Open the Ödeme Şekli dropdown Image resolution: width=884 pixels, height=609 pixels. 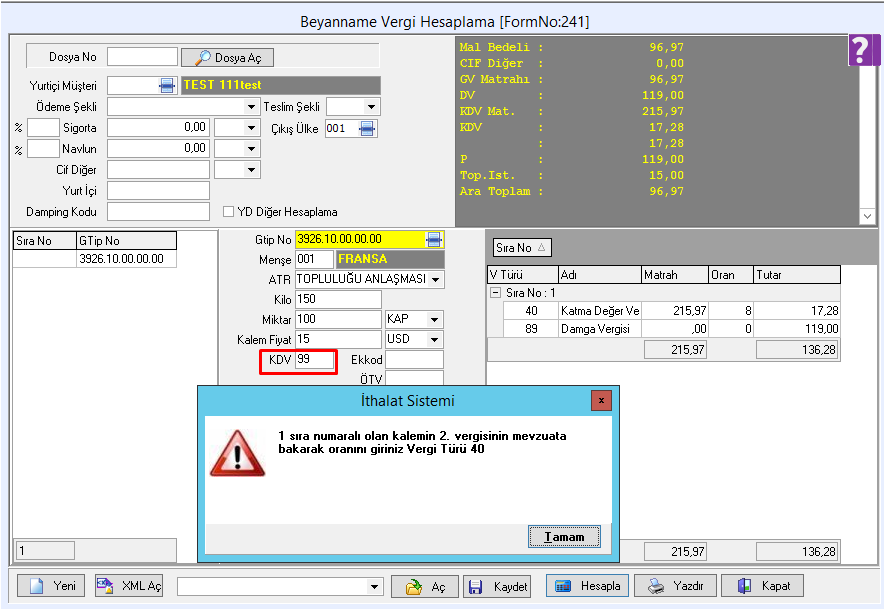[x=251, y=107]
